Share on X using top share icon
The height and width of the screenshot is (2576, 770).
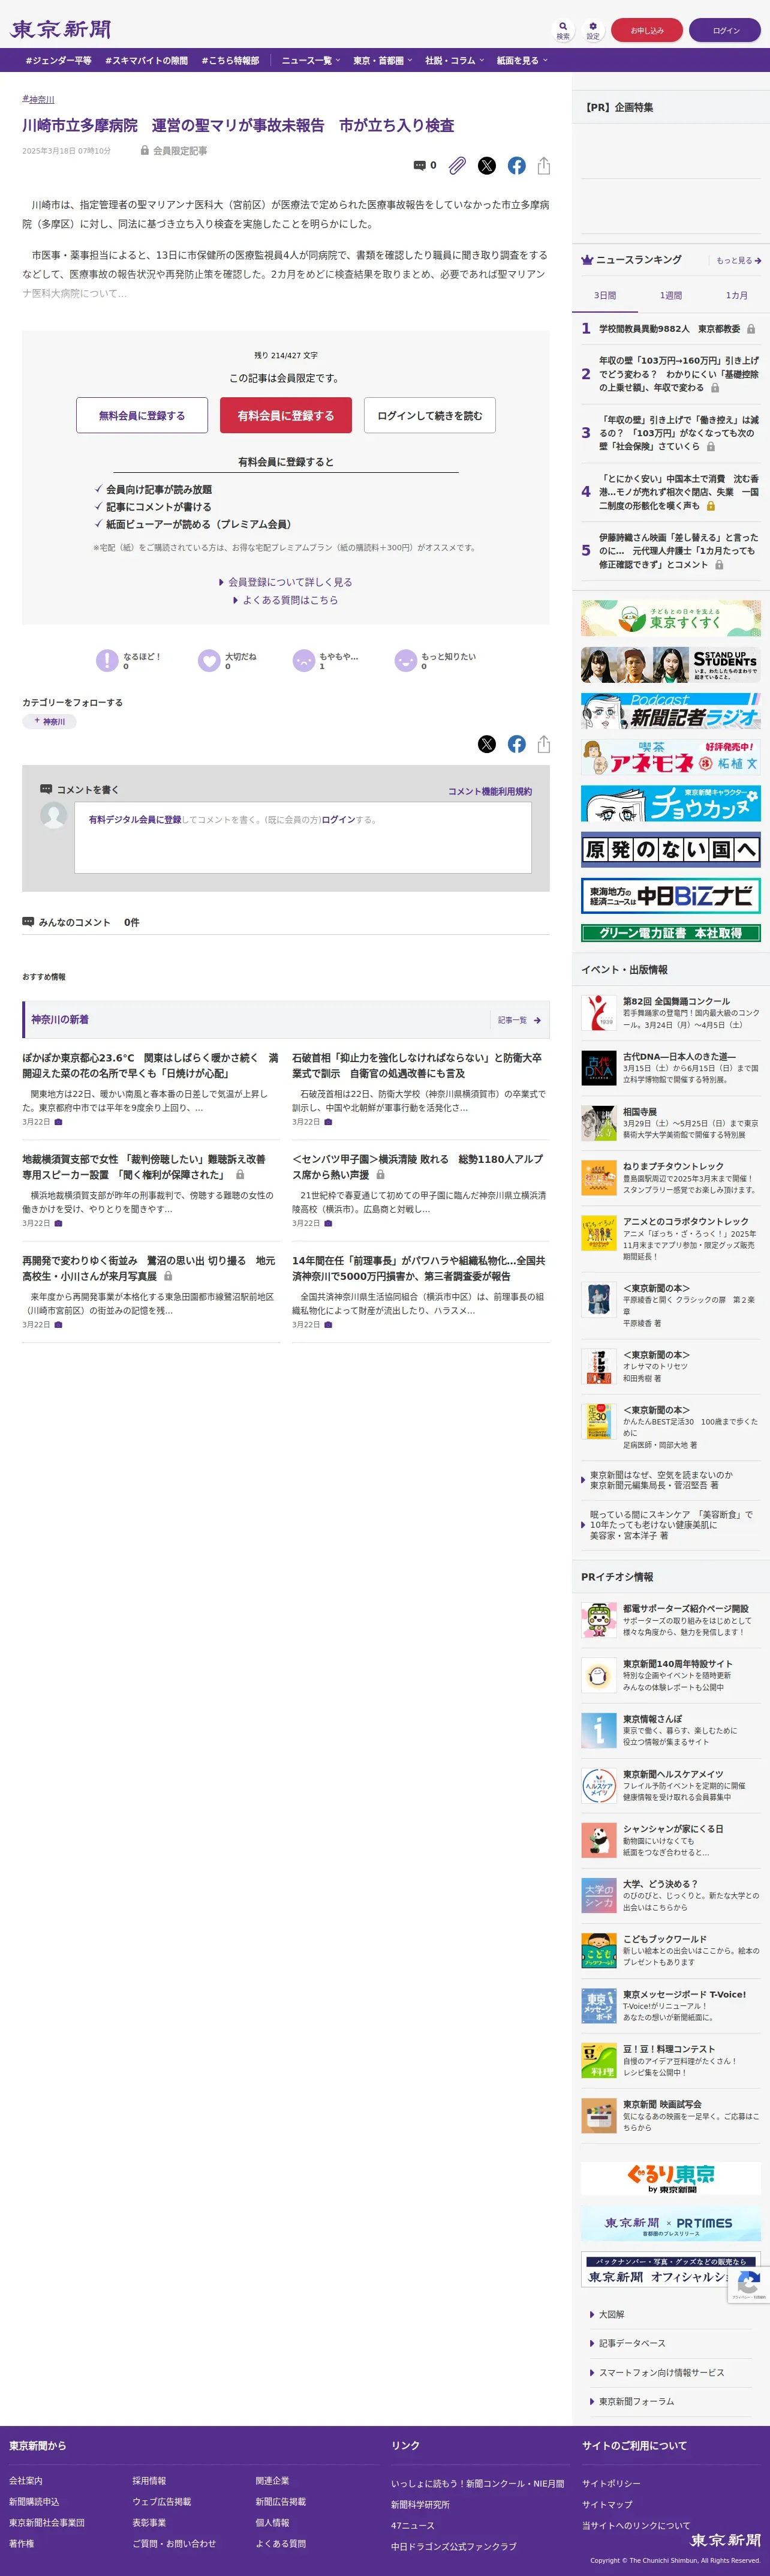(487, 166)
